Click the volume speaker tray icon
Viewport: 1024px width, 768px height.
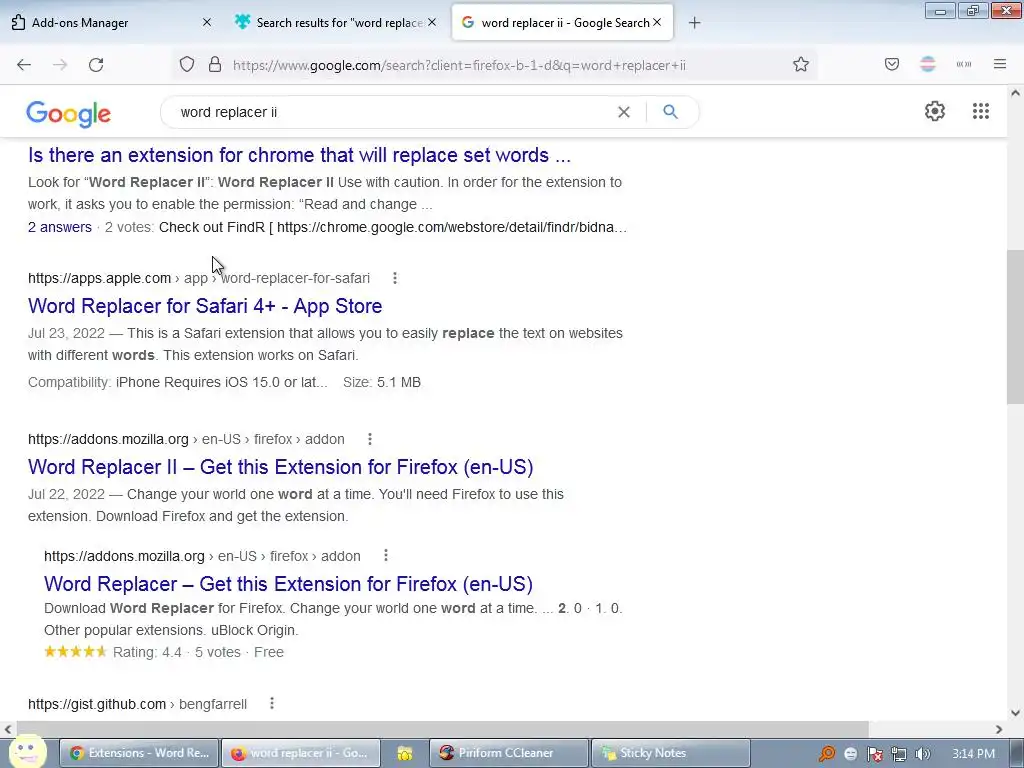coord(922,754)
